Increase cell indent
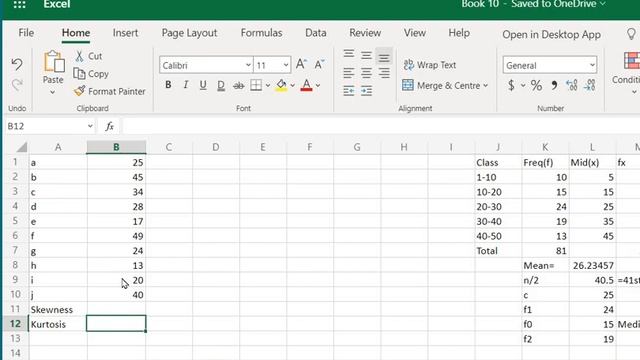The image size is (640, 360). tap(366, 91)
